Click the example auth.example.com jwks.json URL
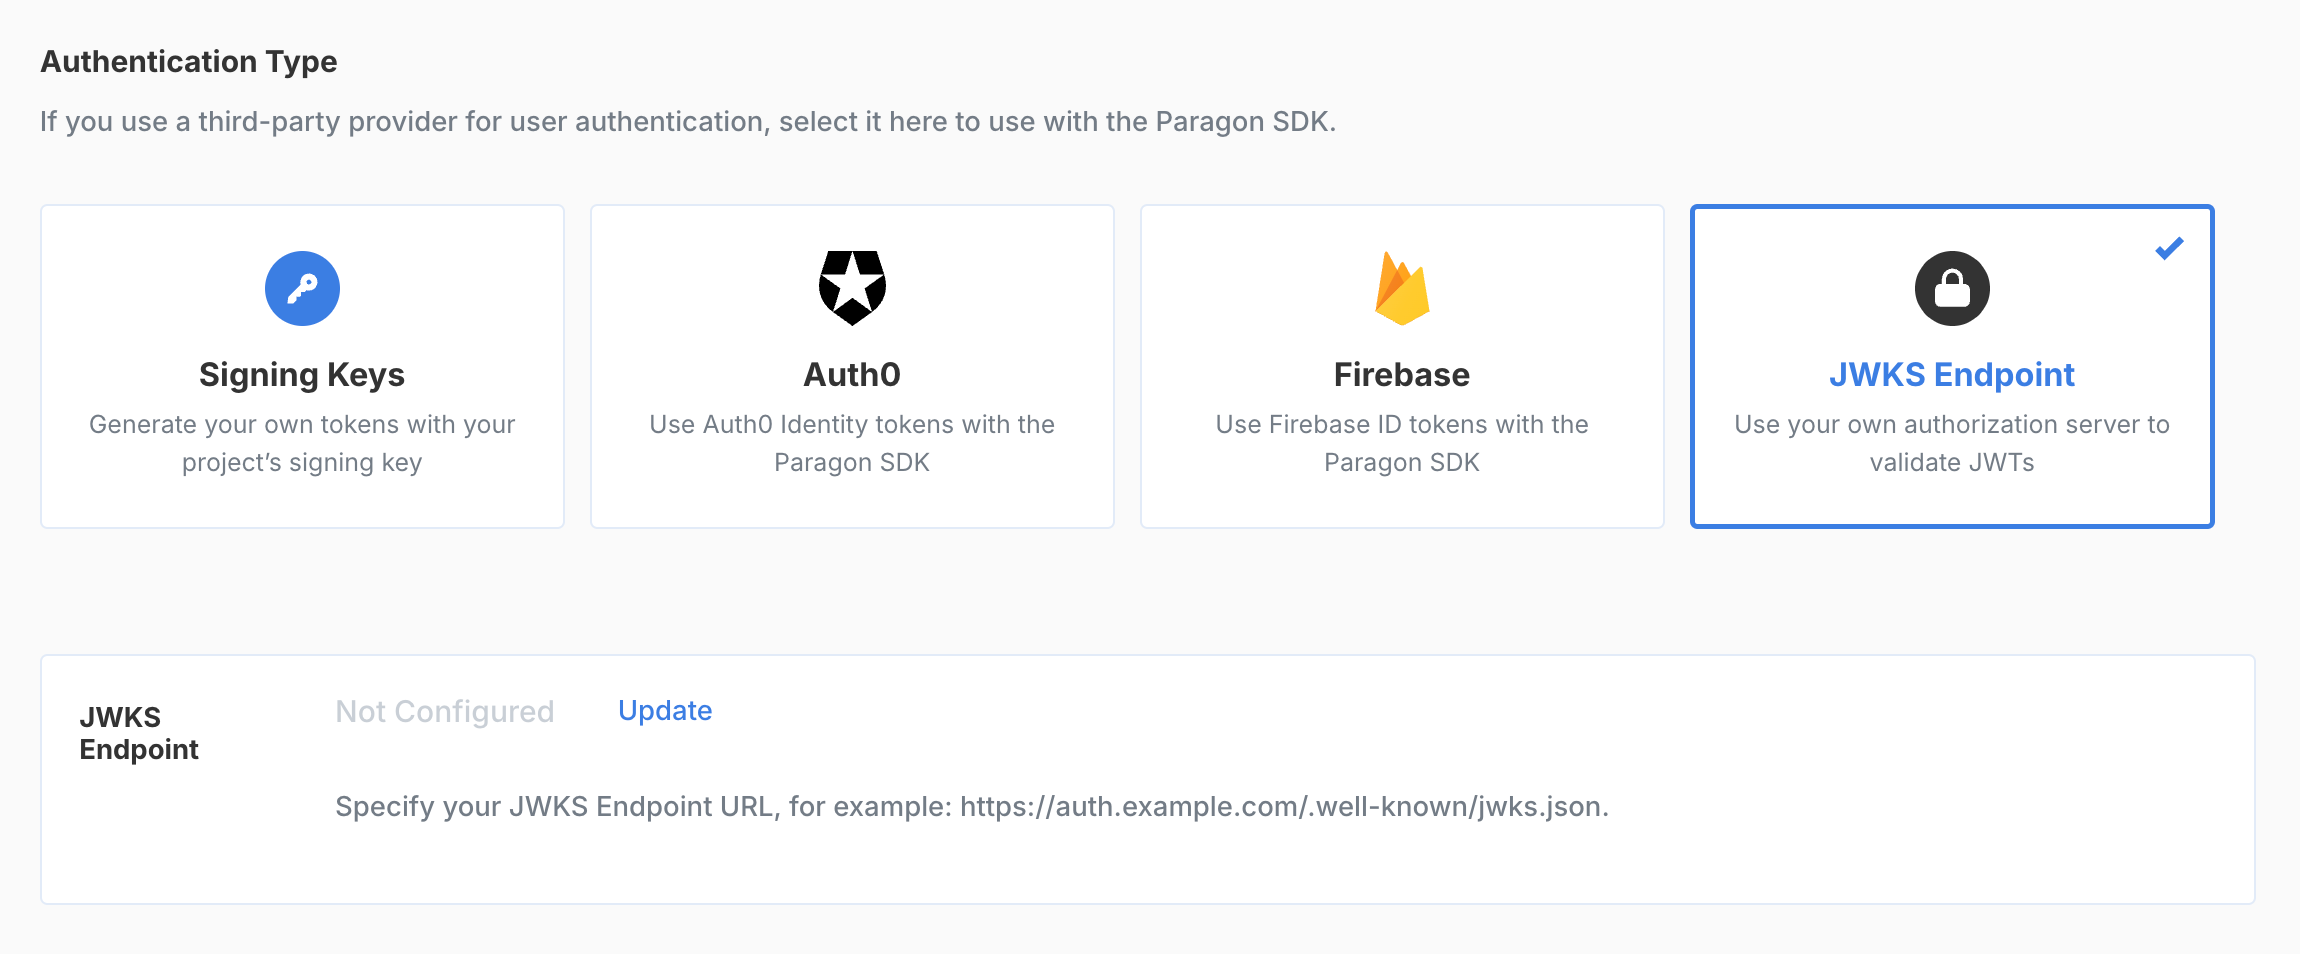 (x=1282, y=807)
